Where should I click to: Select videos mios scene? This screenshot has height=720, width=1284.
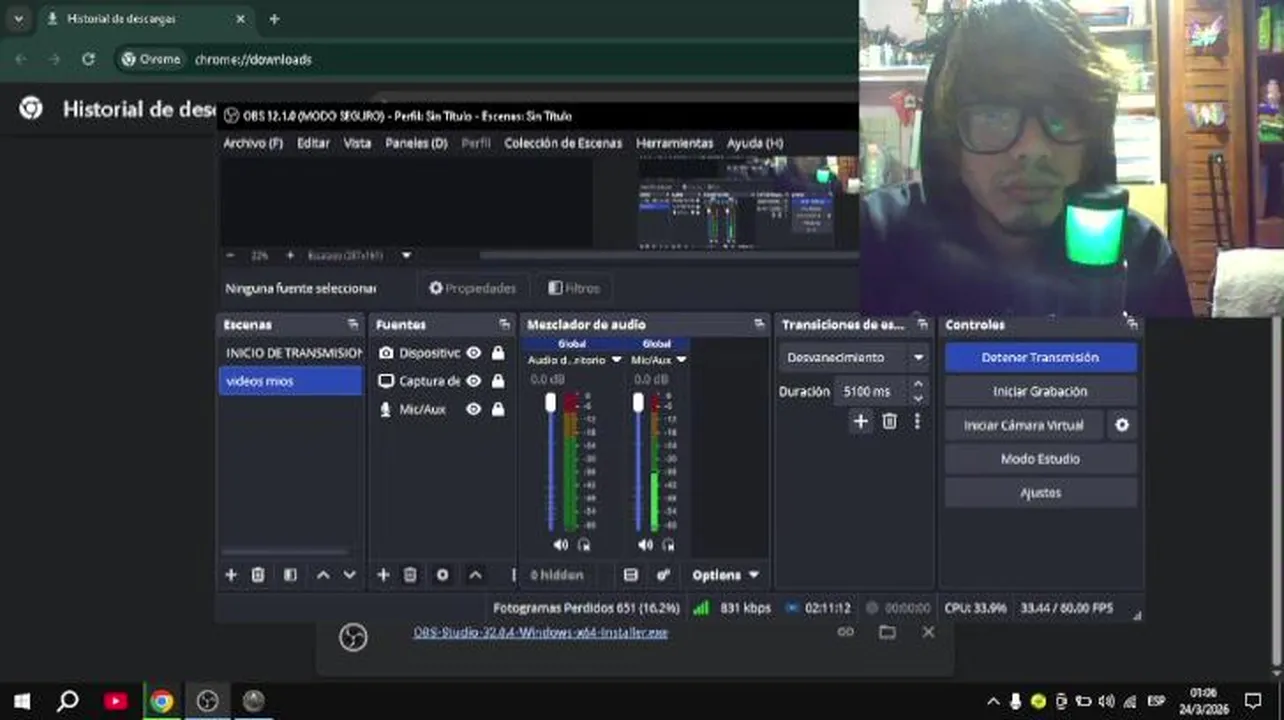click(x=291, y=381)
